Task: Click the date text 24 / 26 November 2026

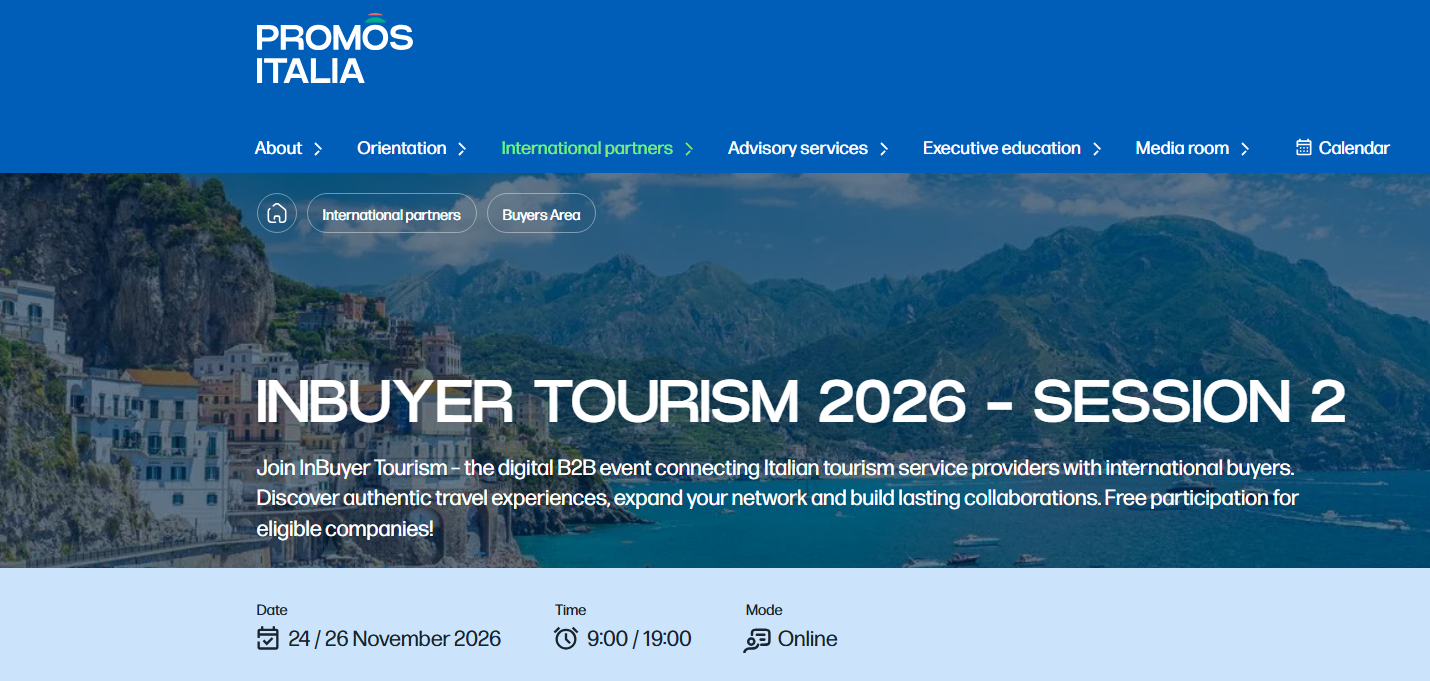Action: [395, 639]
